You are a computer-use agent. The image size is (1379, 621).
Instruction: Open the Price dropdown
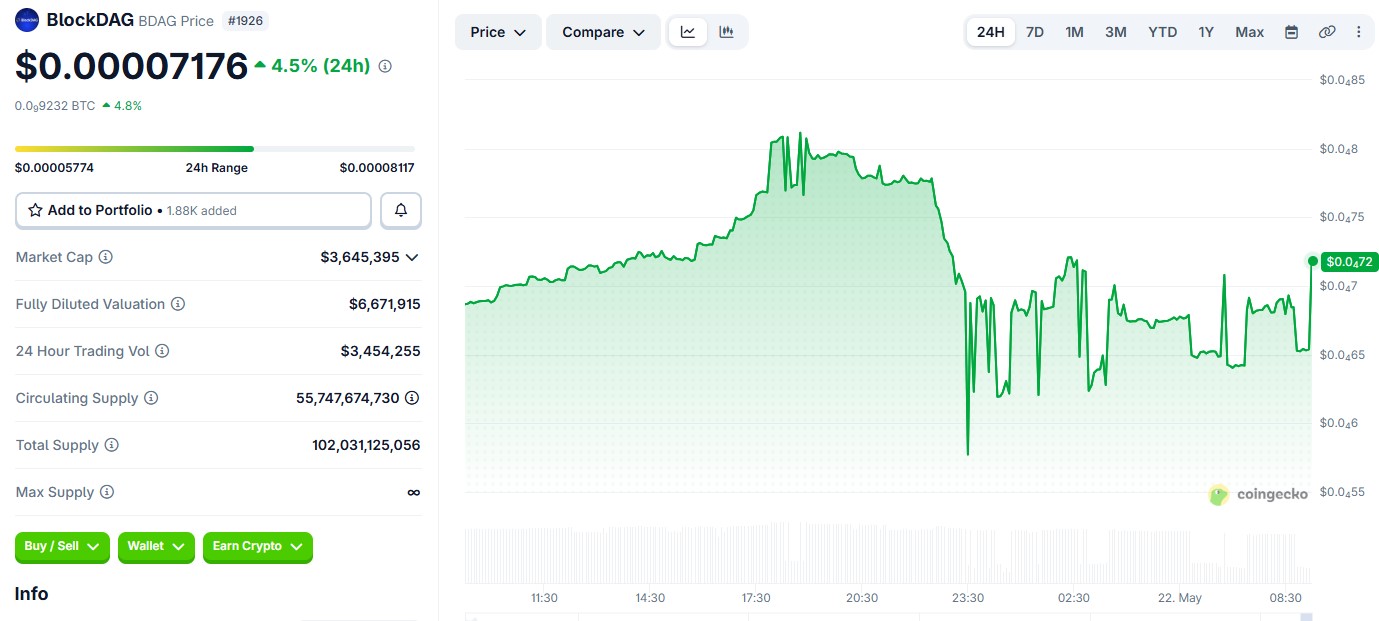[498, 32]
